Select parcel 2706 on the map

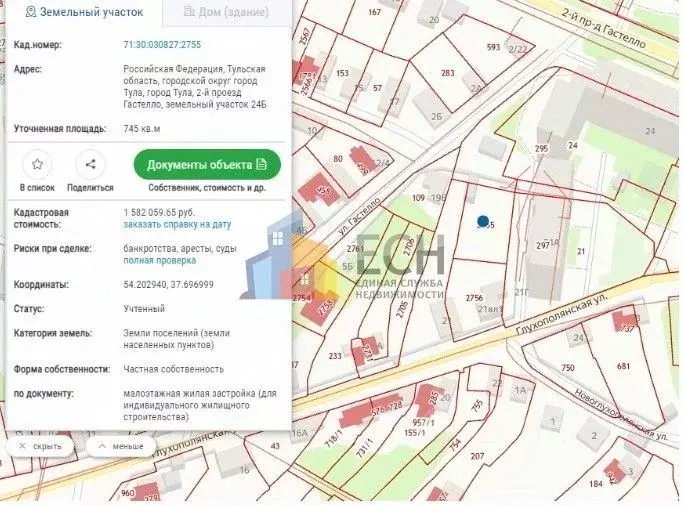point(410,249)
